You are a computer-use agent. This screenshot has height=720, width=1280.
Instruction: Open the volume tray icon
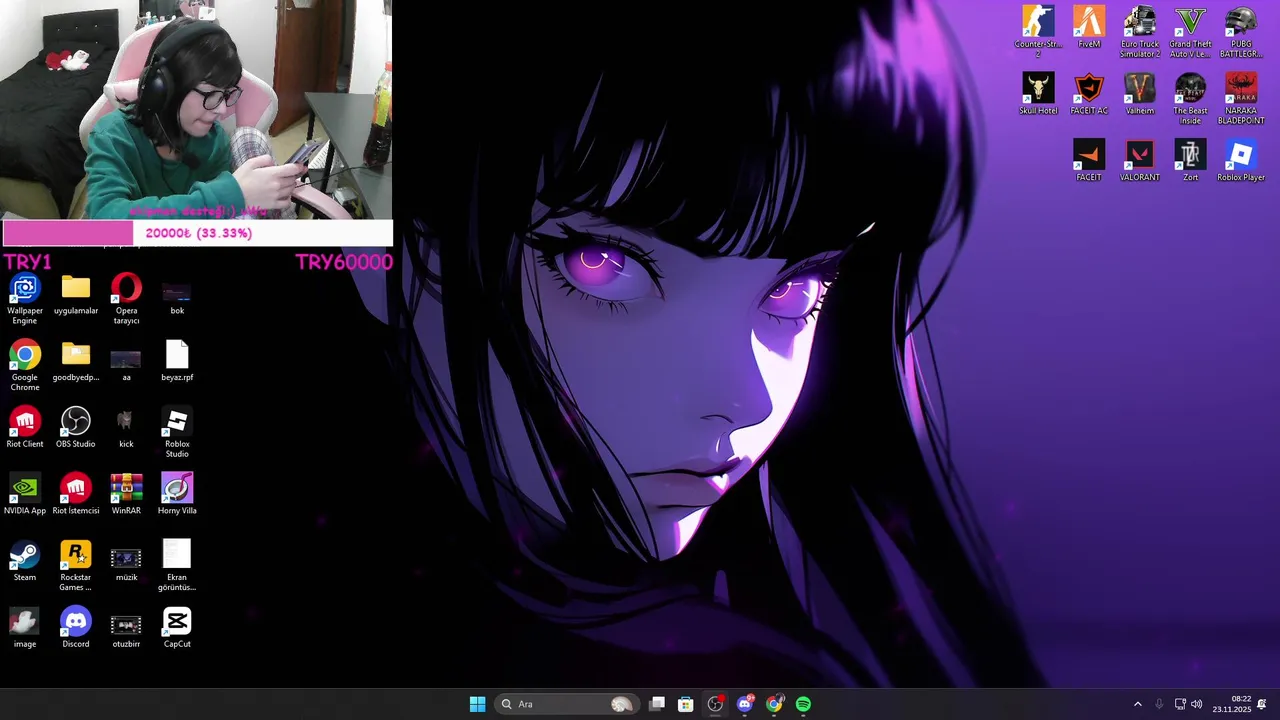coord(1197,704)
